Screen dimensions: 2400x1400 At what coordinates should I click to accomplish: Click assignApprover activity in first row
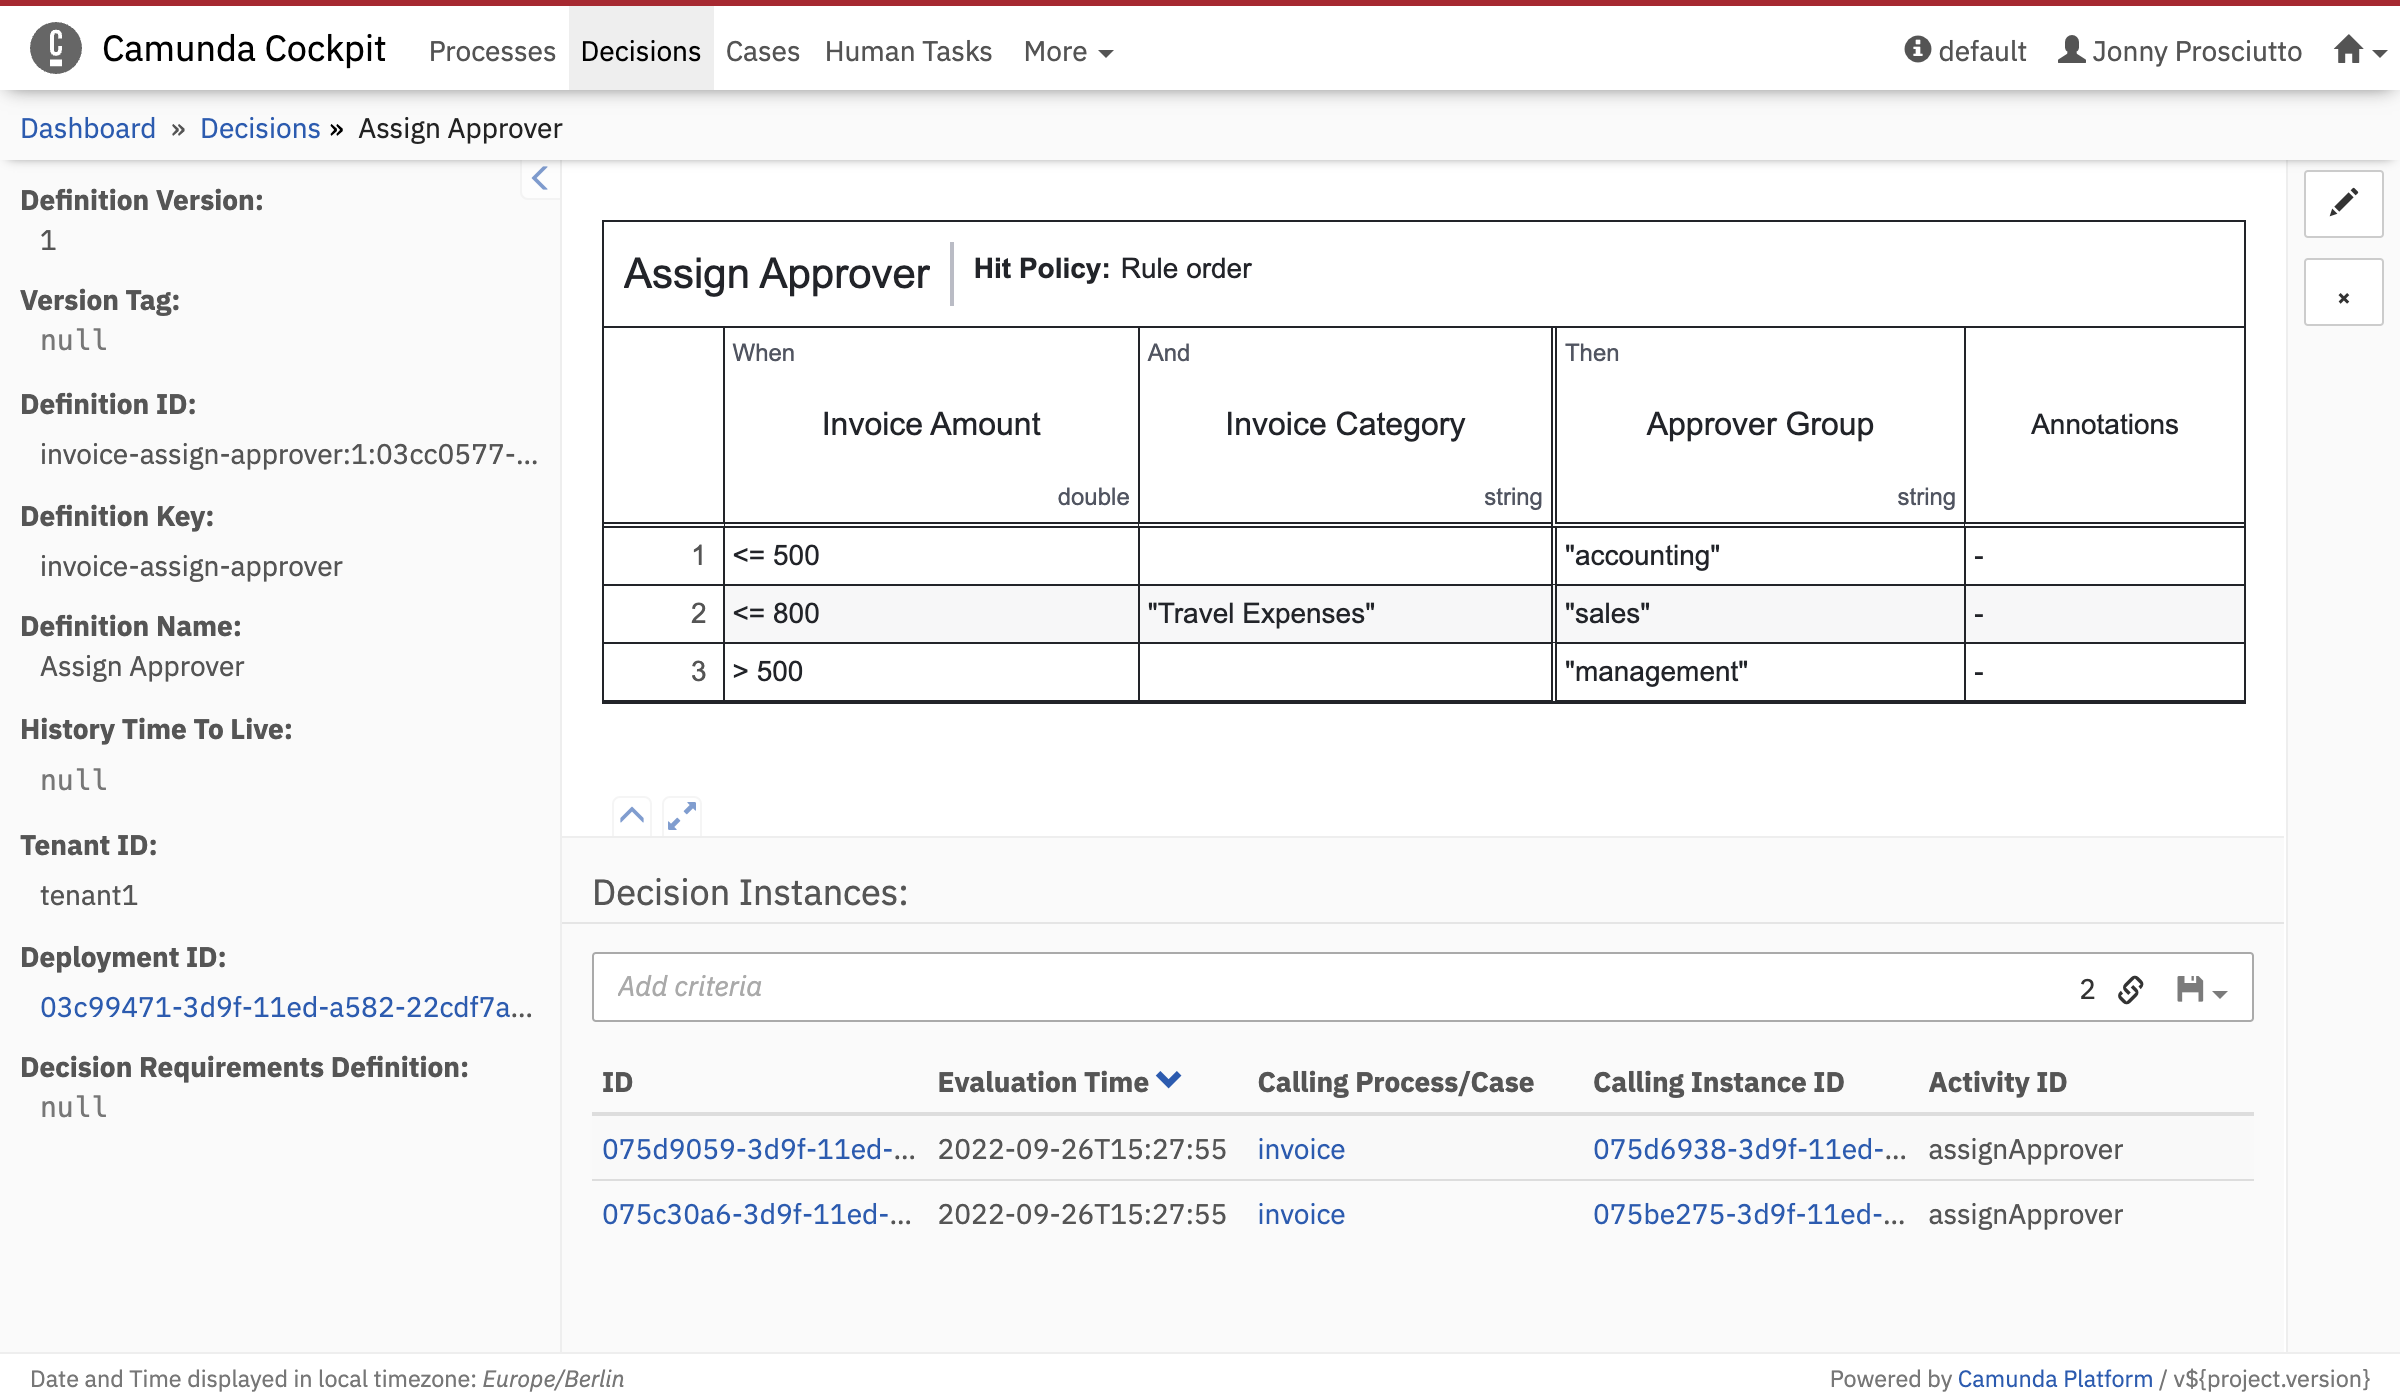pos(2025,1149)
